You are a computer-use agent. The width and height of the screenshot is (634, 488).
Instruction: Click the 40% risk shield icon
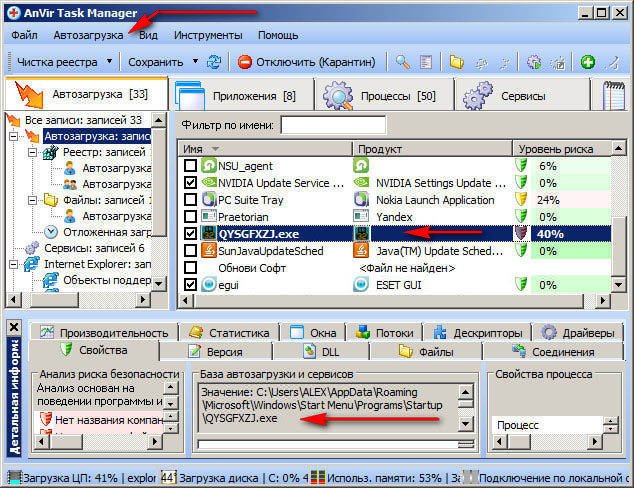click(521, 233)
